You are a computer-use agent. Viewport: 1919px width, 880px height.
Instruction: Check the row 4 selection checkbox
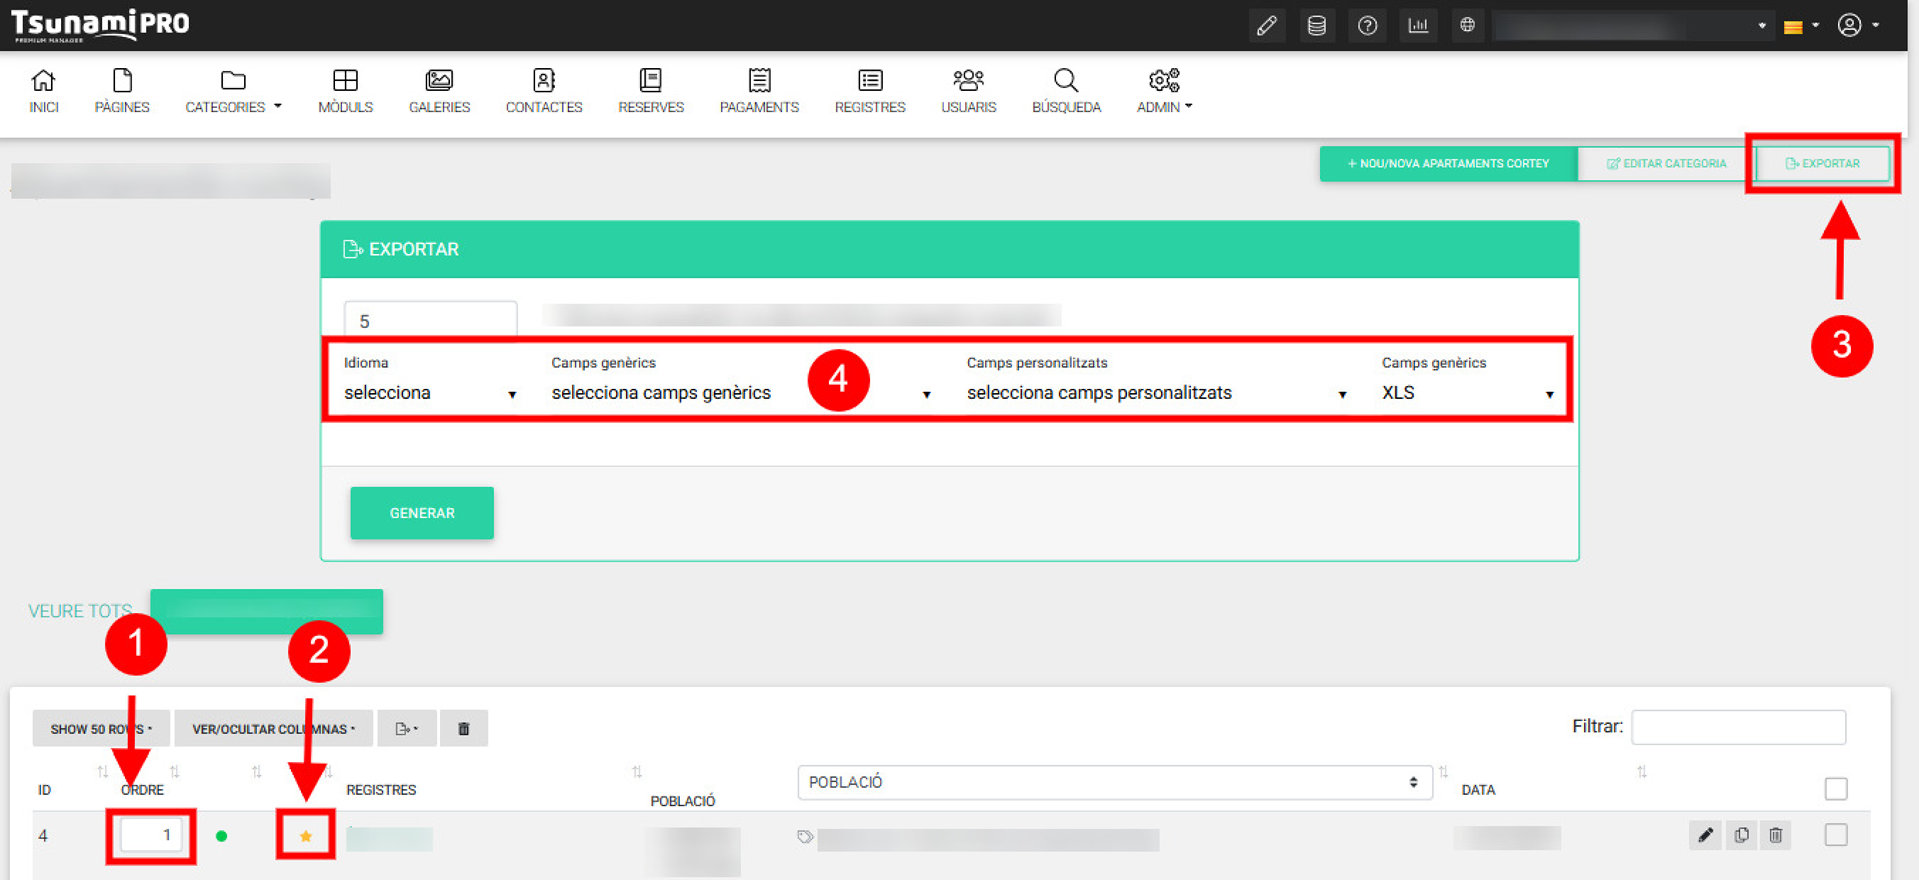1835,835
